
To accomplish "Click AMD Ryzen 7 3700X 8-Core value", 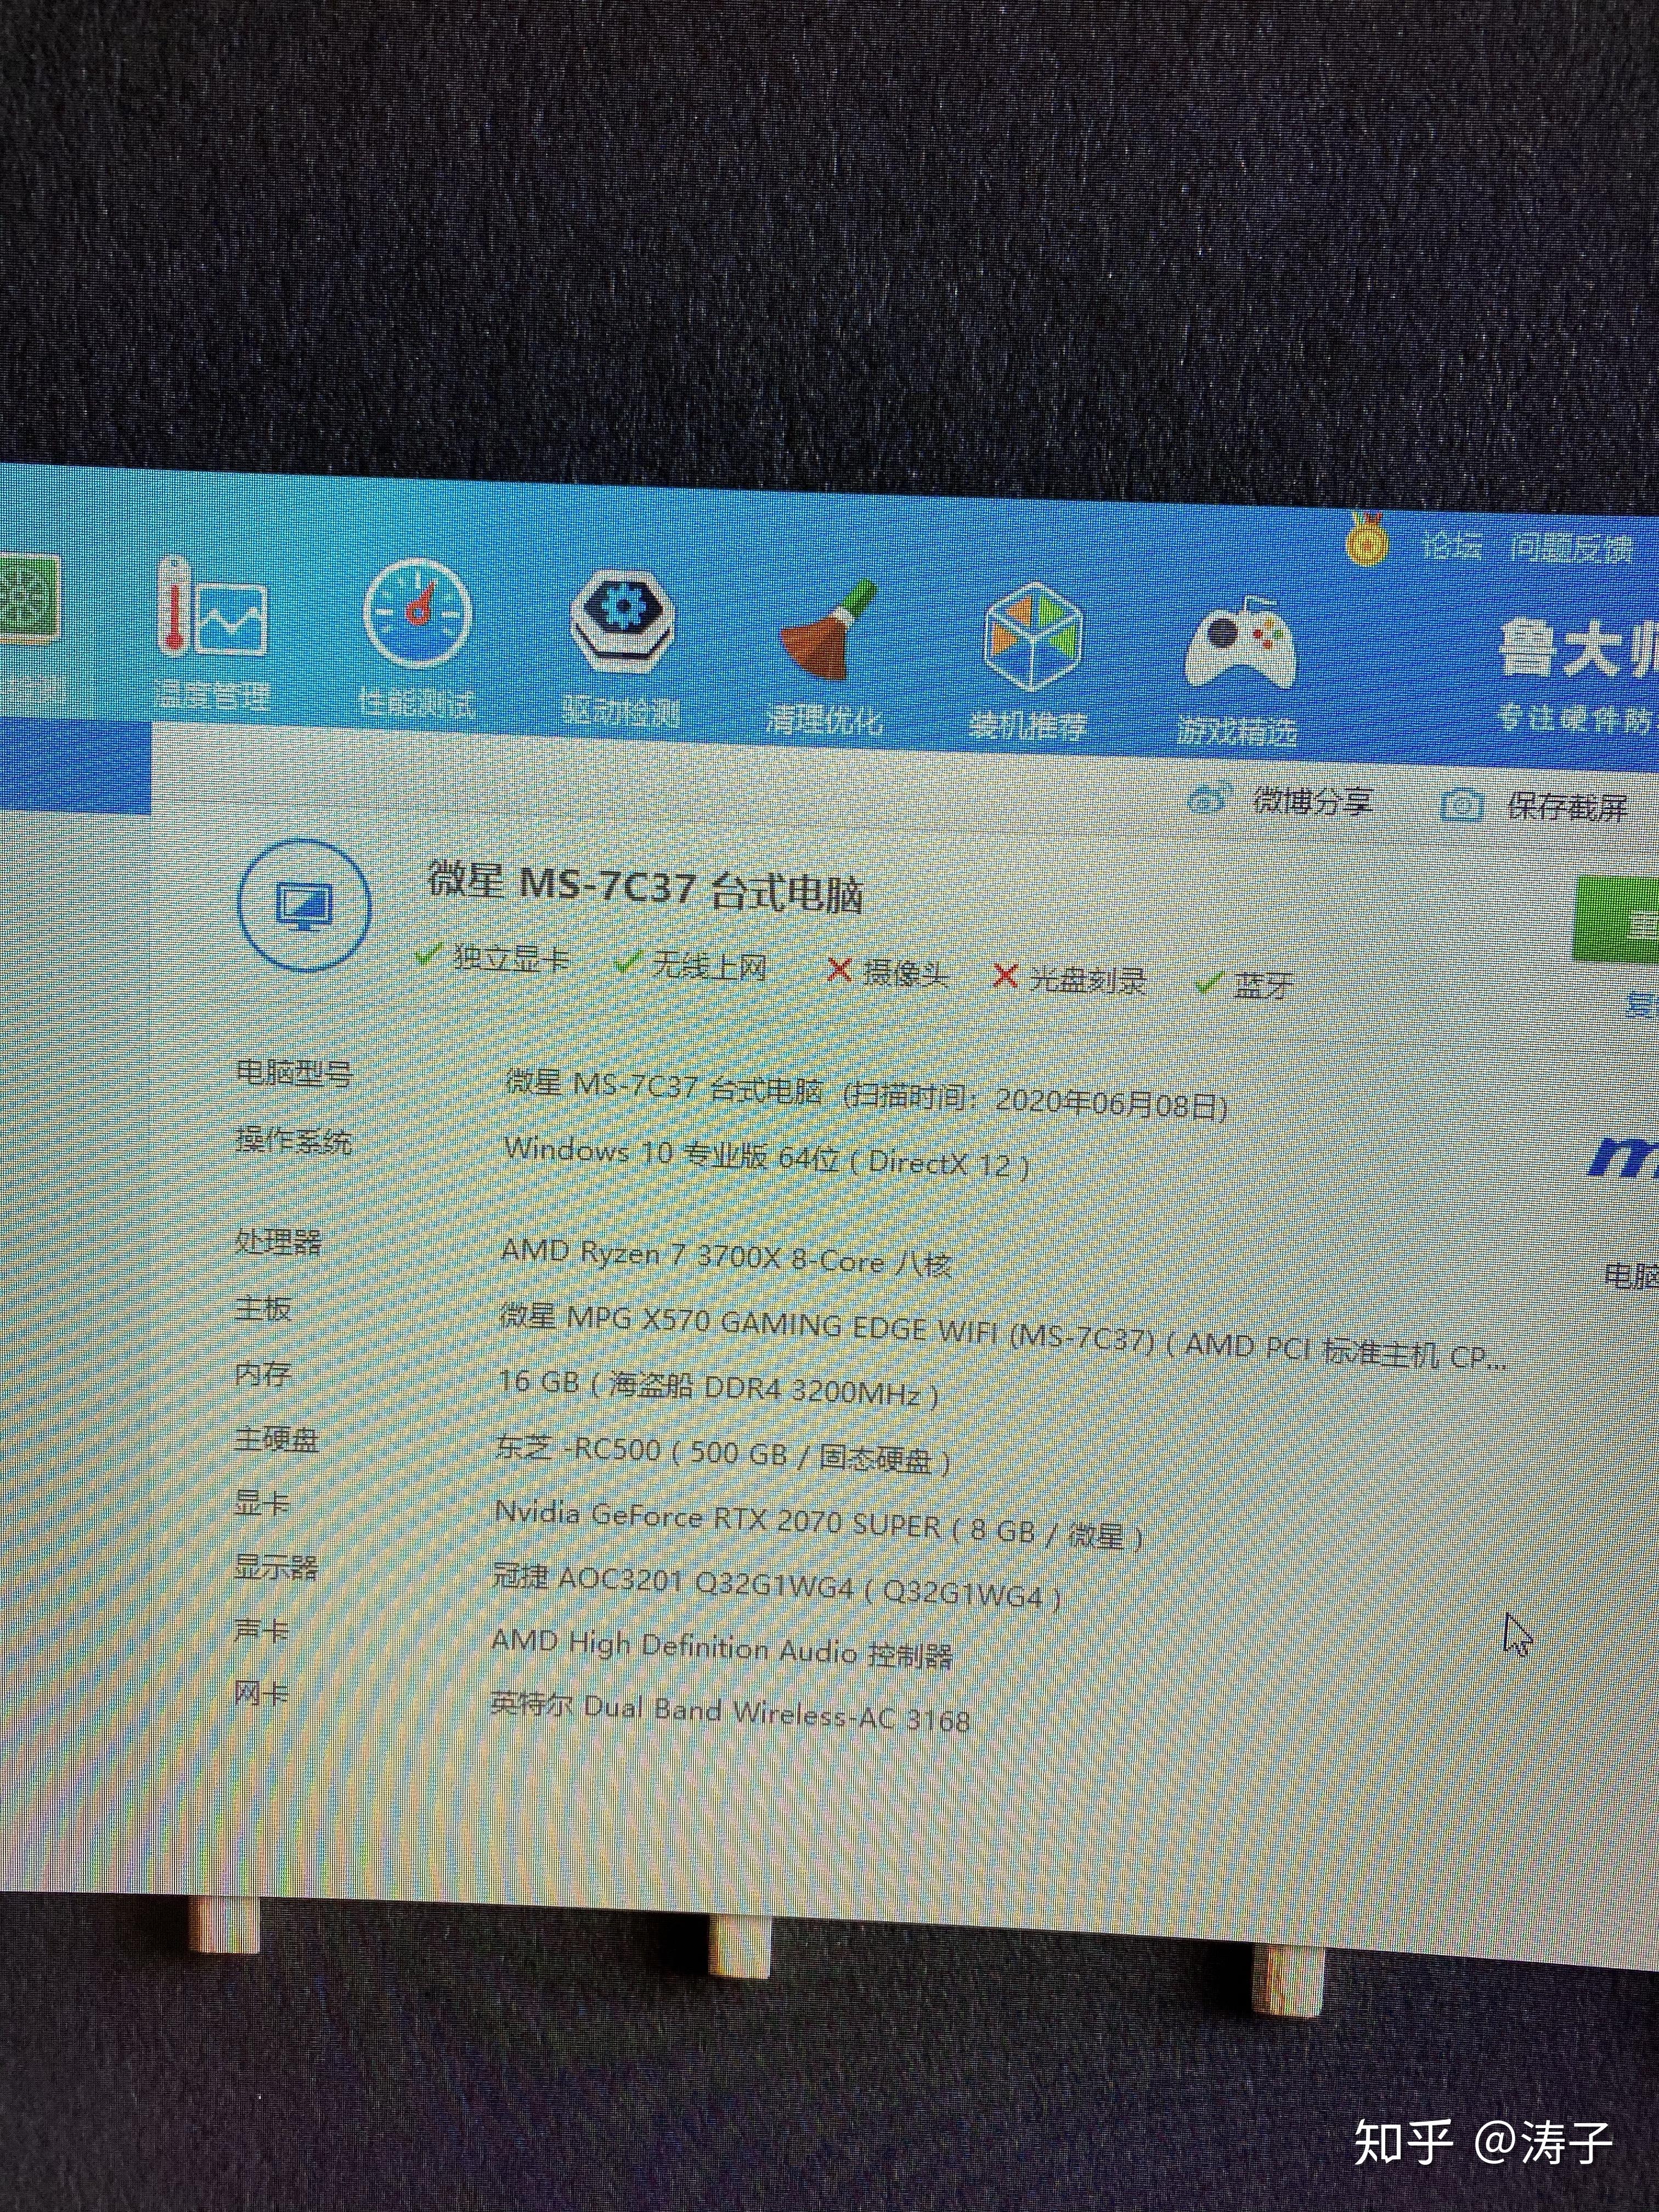I will [x=726, y=1257].
